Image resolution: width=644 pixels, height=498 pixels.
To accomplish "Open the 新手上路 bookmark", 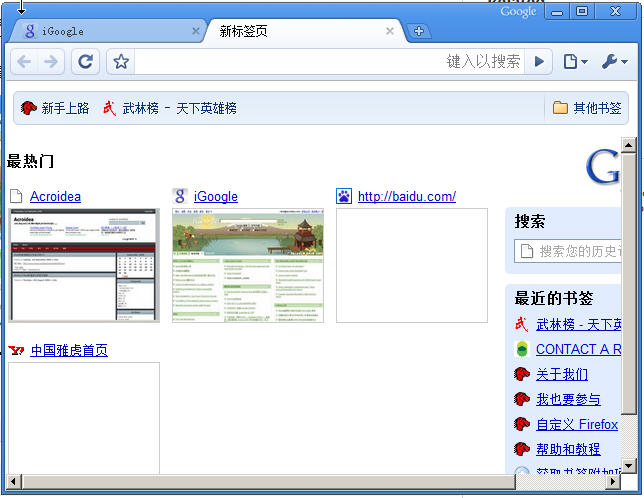I will (x=56, y=108).
